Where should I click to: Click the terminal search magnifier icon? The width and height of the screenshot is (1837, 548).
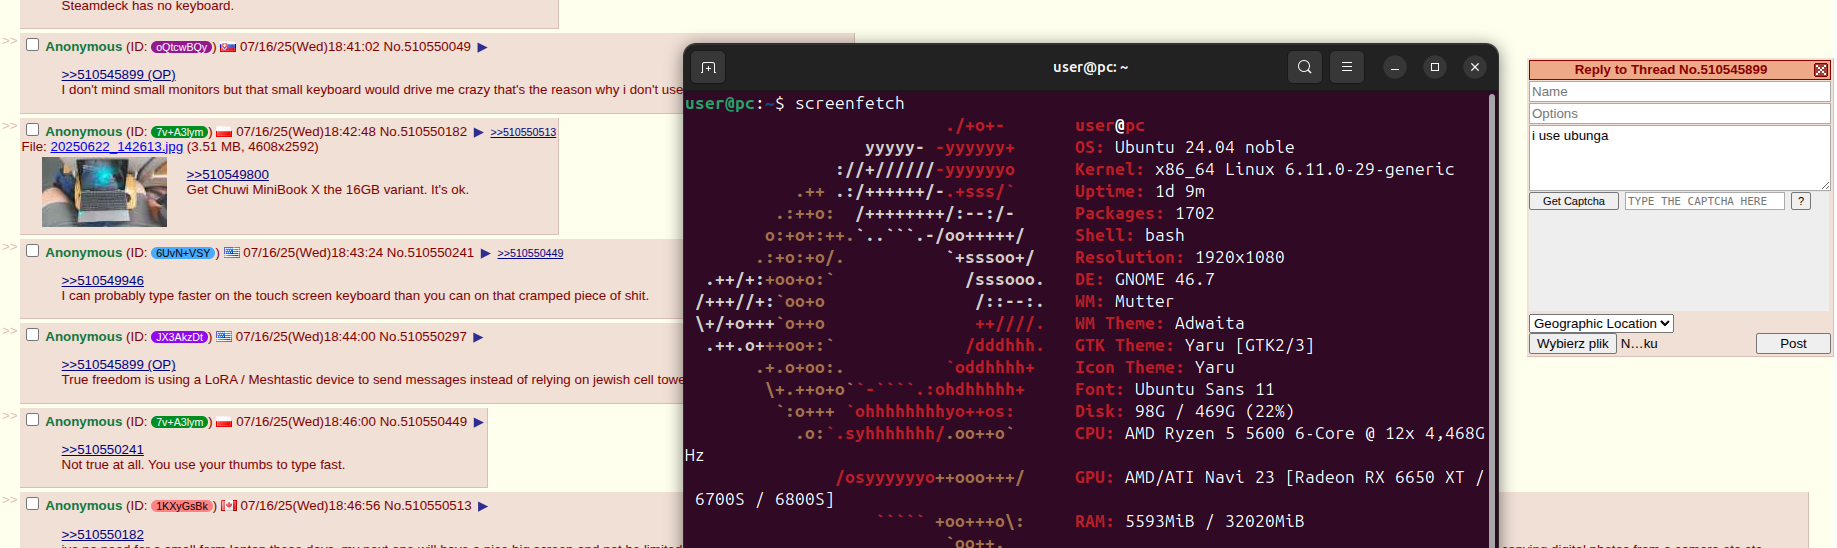click(x=1304, y=67)
